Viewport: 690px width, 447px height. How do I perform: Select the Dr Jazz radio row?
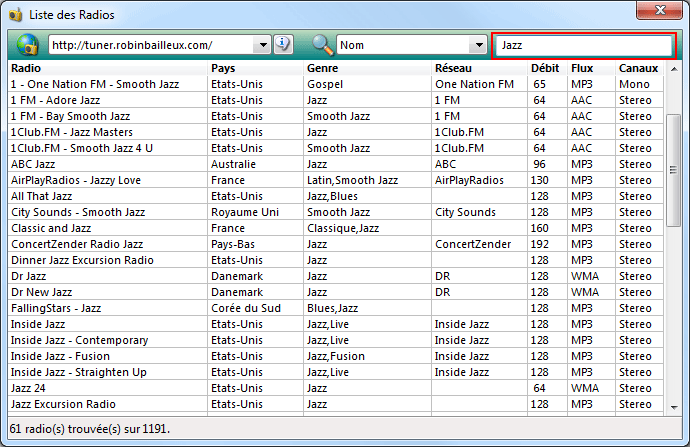(335, 276)
